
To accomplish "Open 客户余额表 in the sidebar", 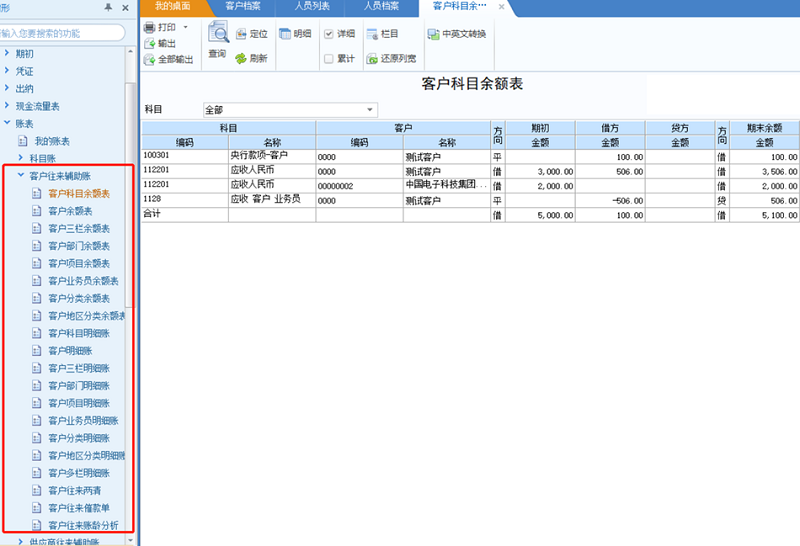I will pyautogui.click(x=70, y=211).
